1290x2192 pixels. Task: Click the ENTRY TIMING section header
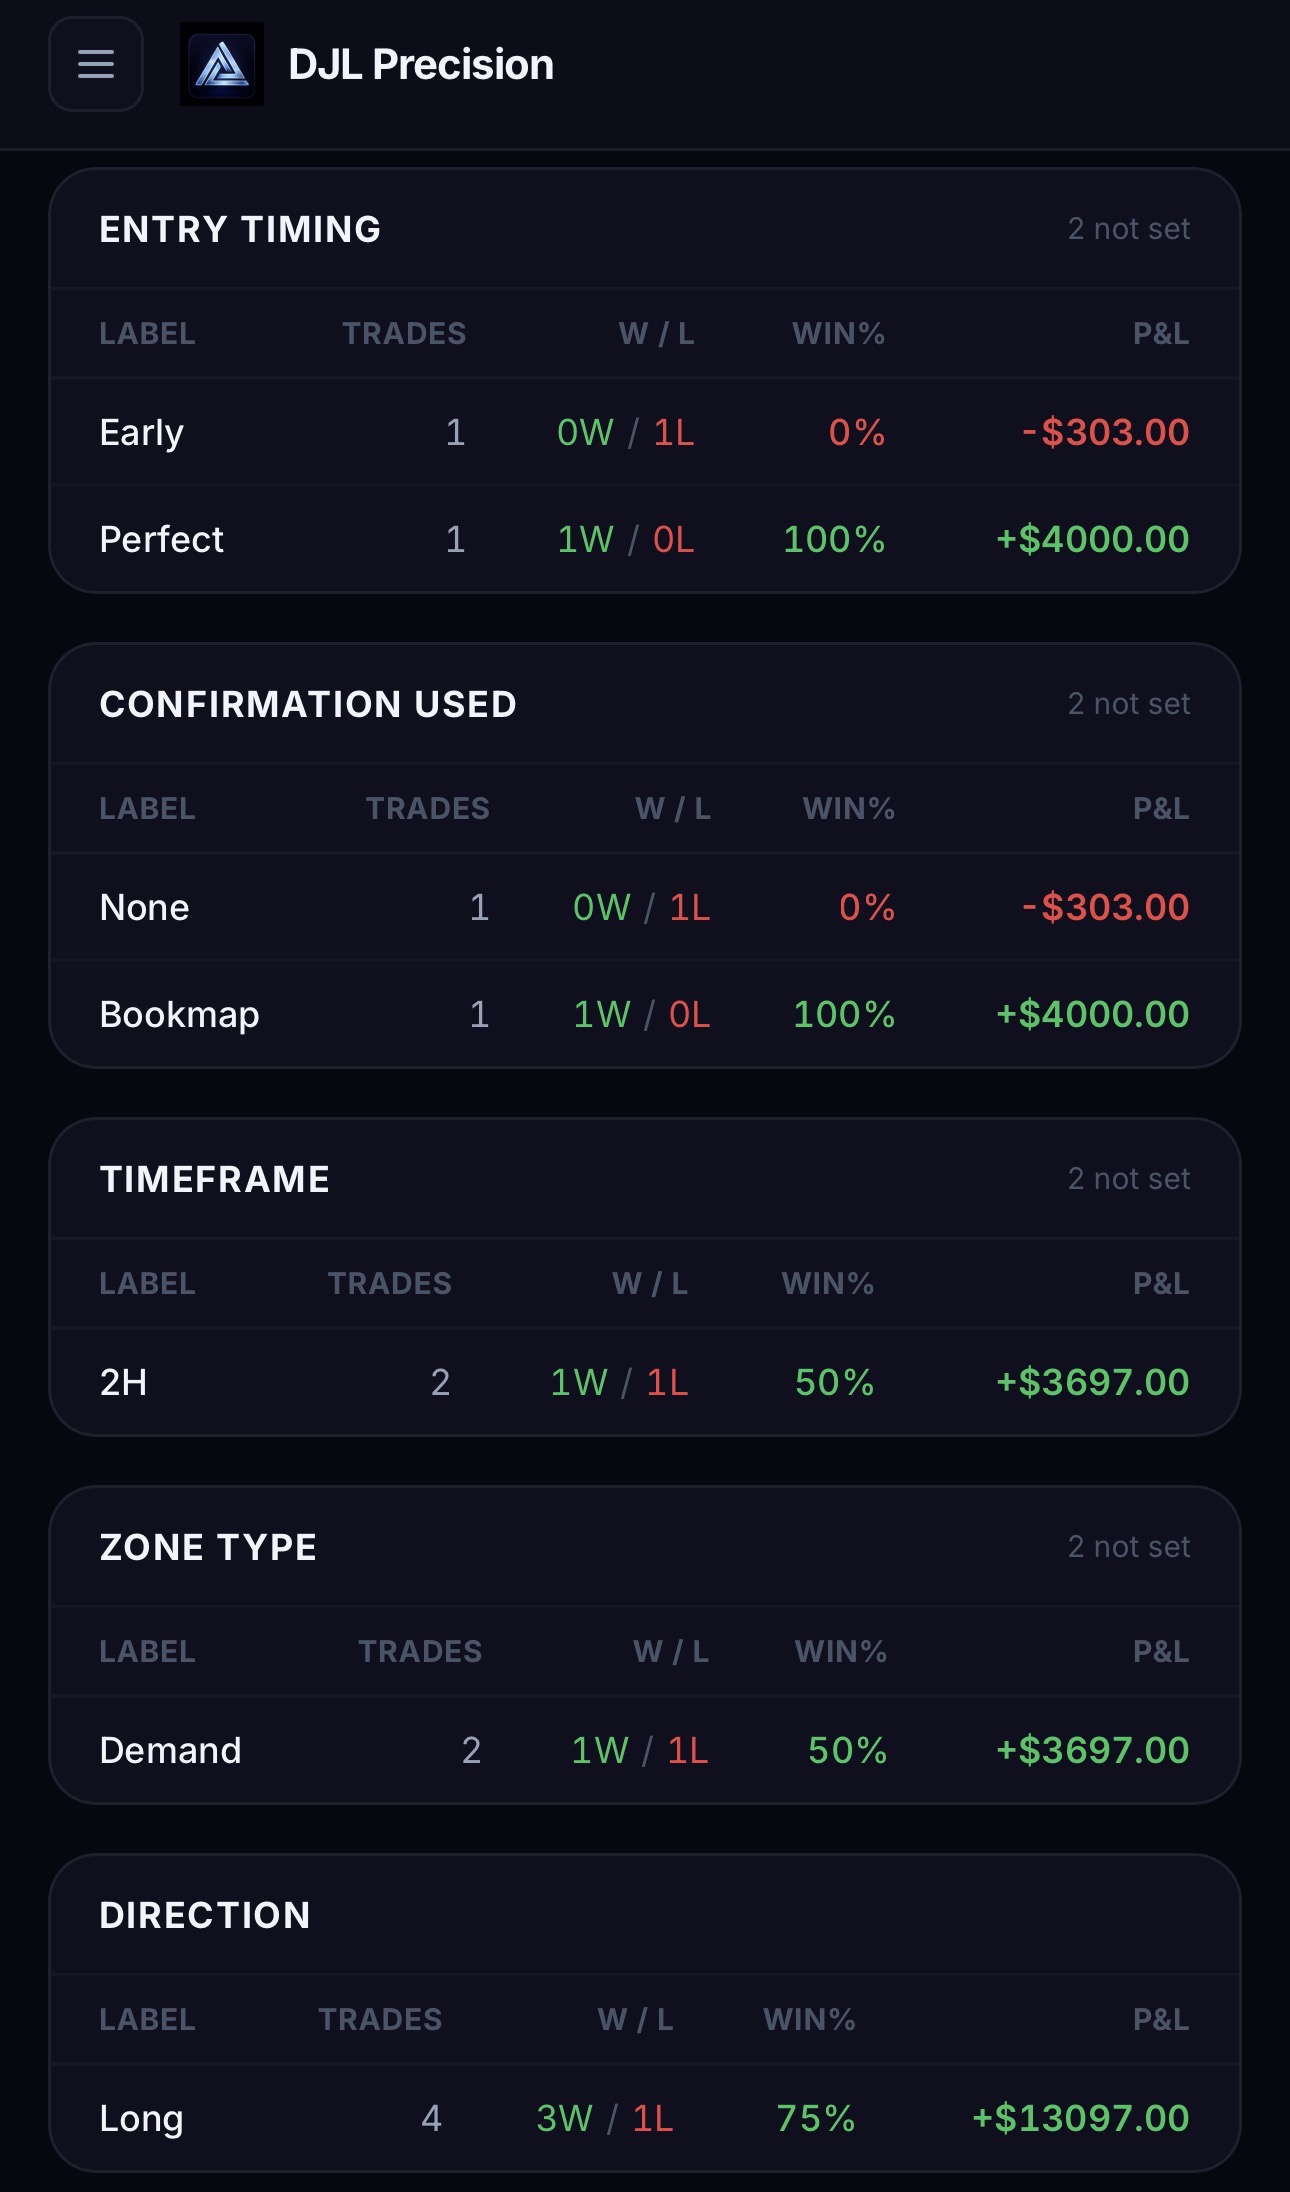(238, 229)
